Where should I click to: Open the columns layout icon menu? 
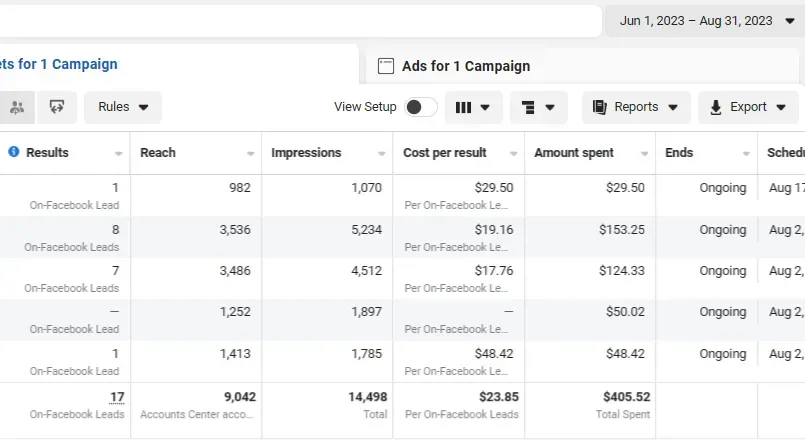point(473,107)
